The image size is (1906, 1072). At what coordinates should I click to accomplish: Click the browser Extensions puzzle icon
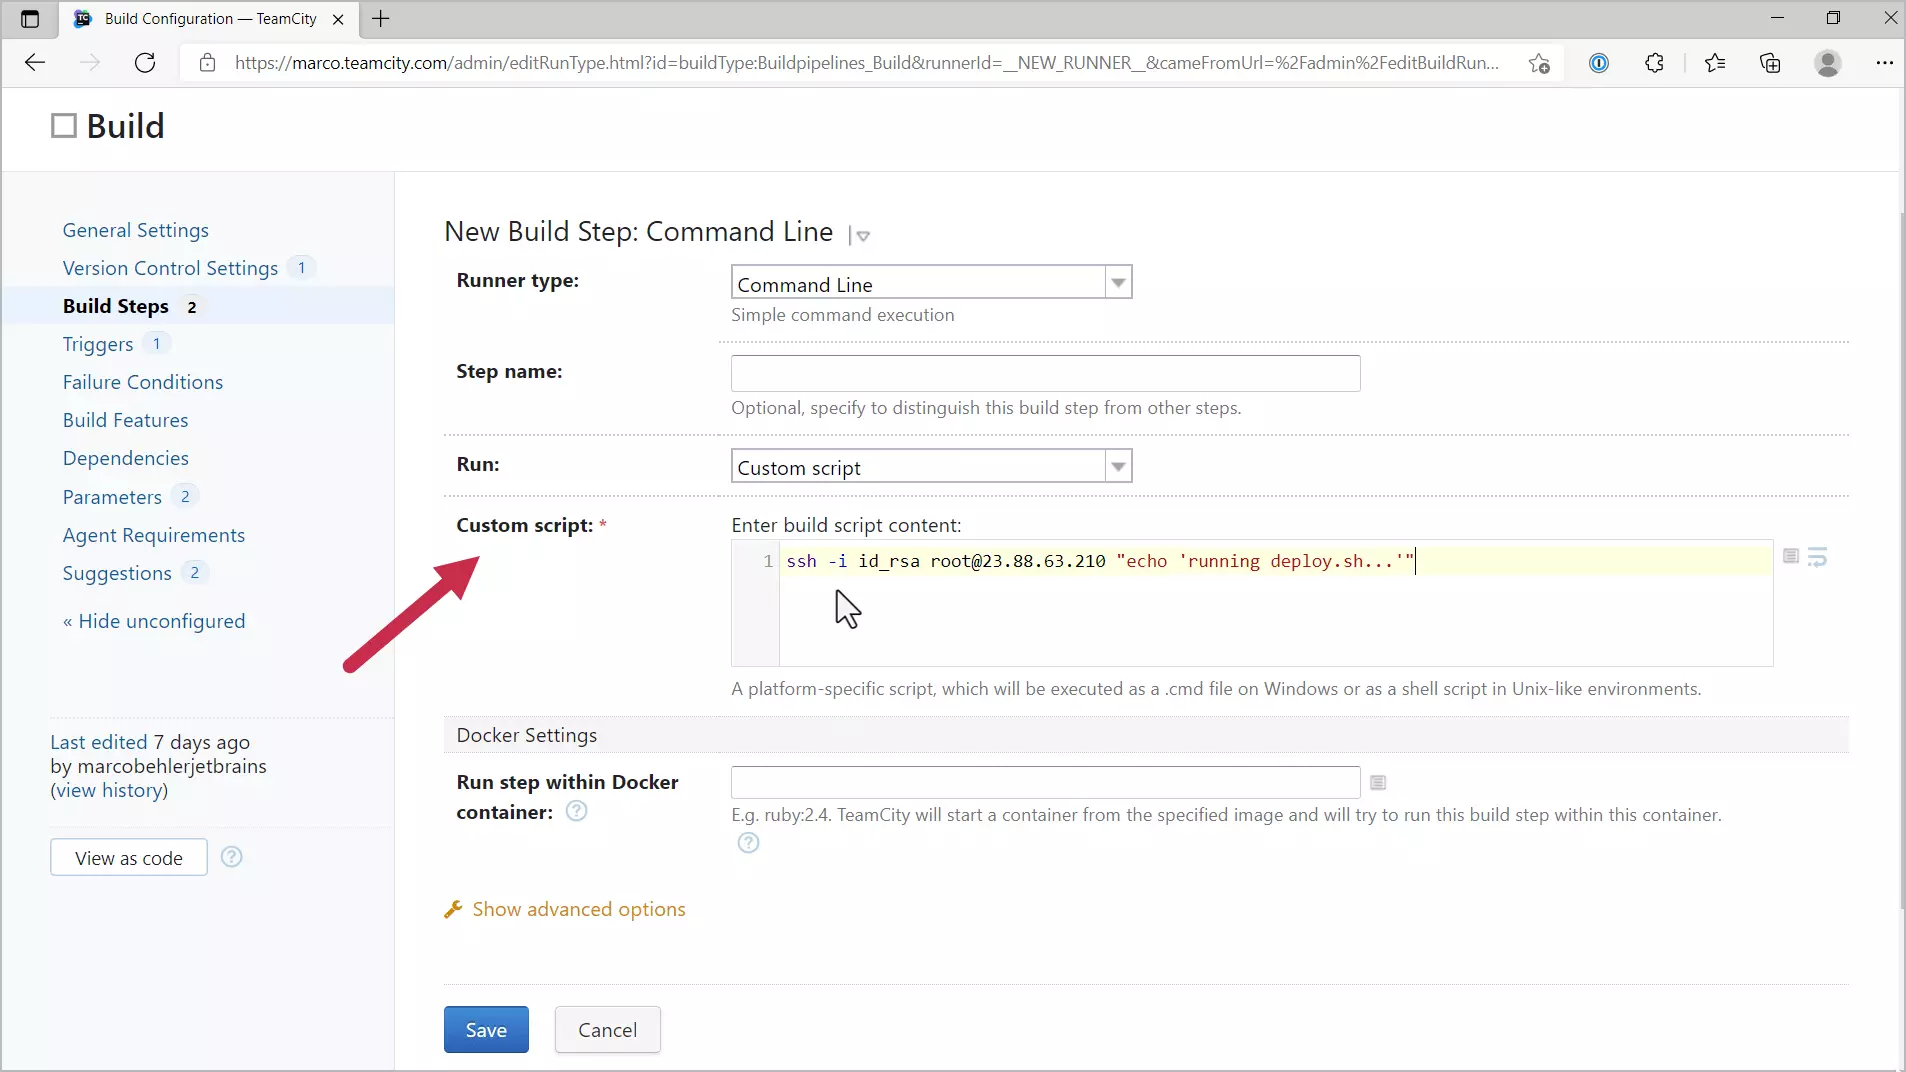click(1654, 63)
